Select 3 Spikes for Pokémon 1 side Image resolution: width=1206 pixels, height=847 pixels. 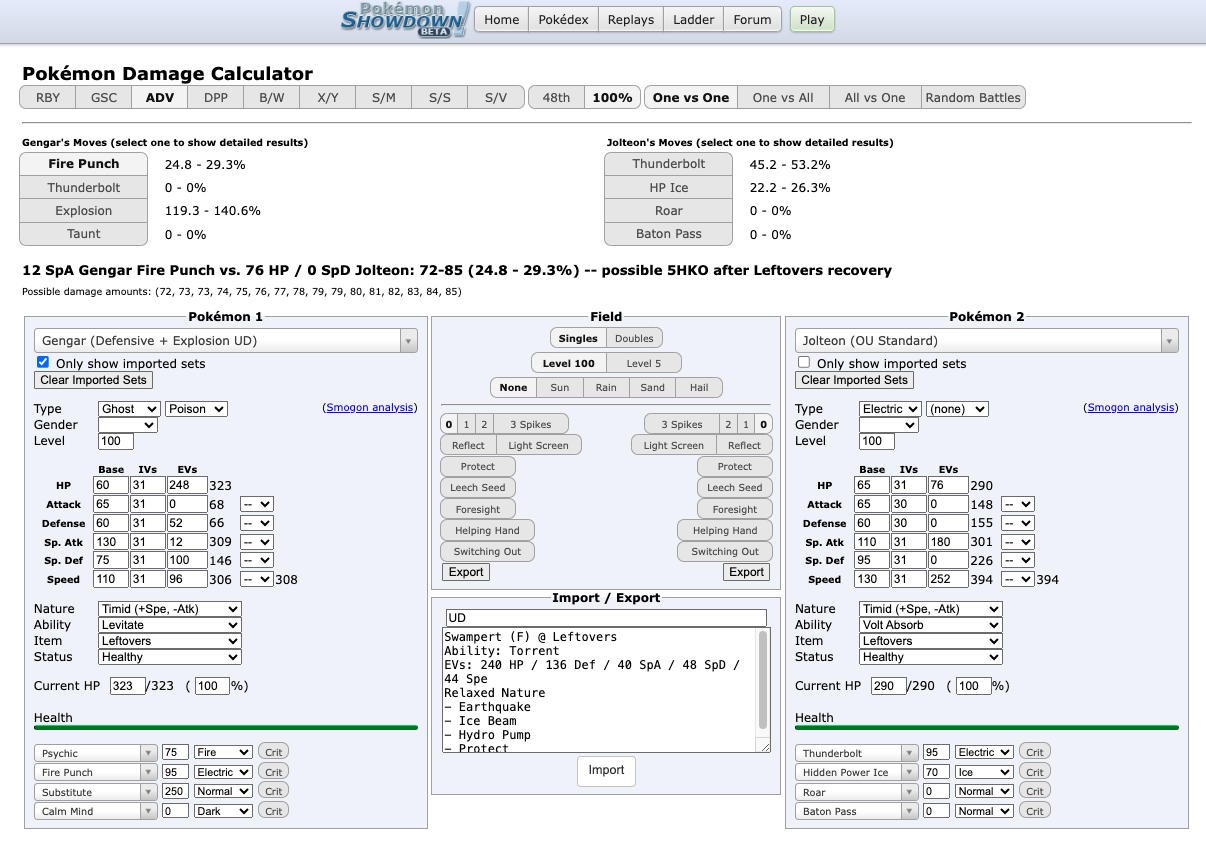531,424
